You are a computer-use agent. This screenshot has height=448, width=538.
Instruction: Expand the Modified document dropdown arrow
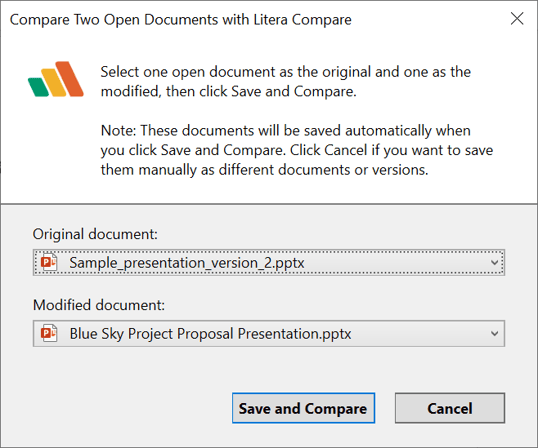494,334
